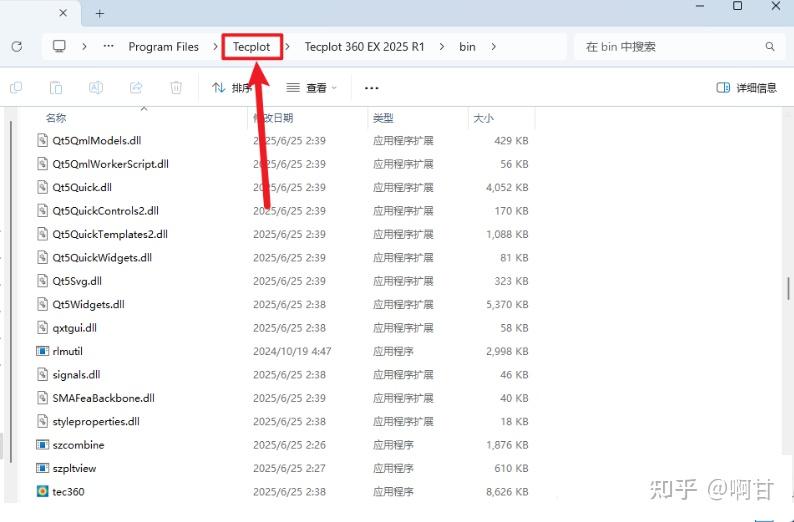Image resolution: width=794 pixels, height=522 pixels.
Task: Open a new tab with plus button
Action: 100,14
